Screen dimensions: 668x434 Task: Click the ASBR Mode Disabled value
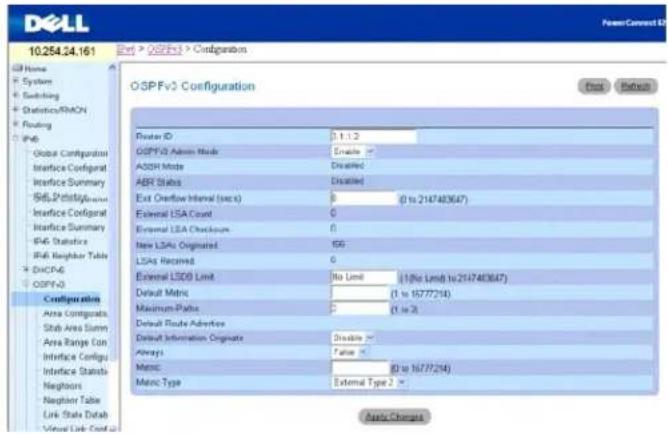tap(347, 166)
